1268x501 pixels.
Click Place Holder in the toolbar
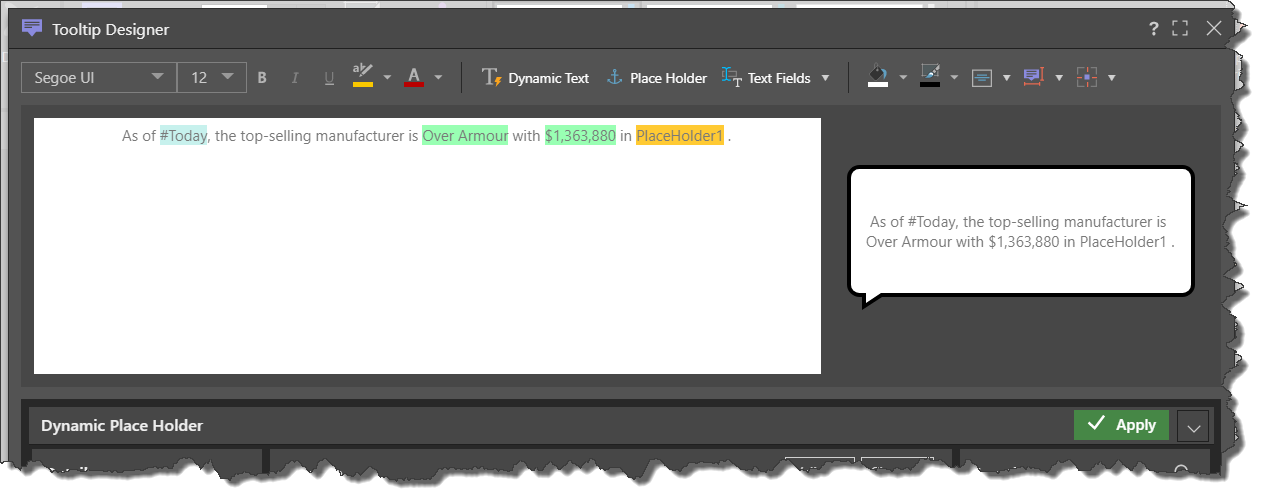[657, 78]
